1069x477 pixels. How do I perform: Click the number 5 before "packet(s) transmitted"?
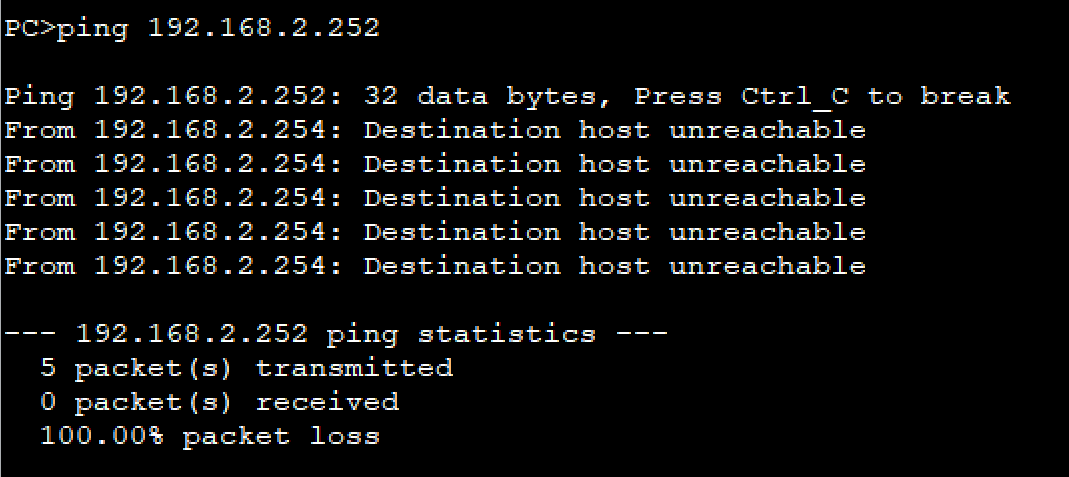click(48, 368)
